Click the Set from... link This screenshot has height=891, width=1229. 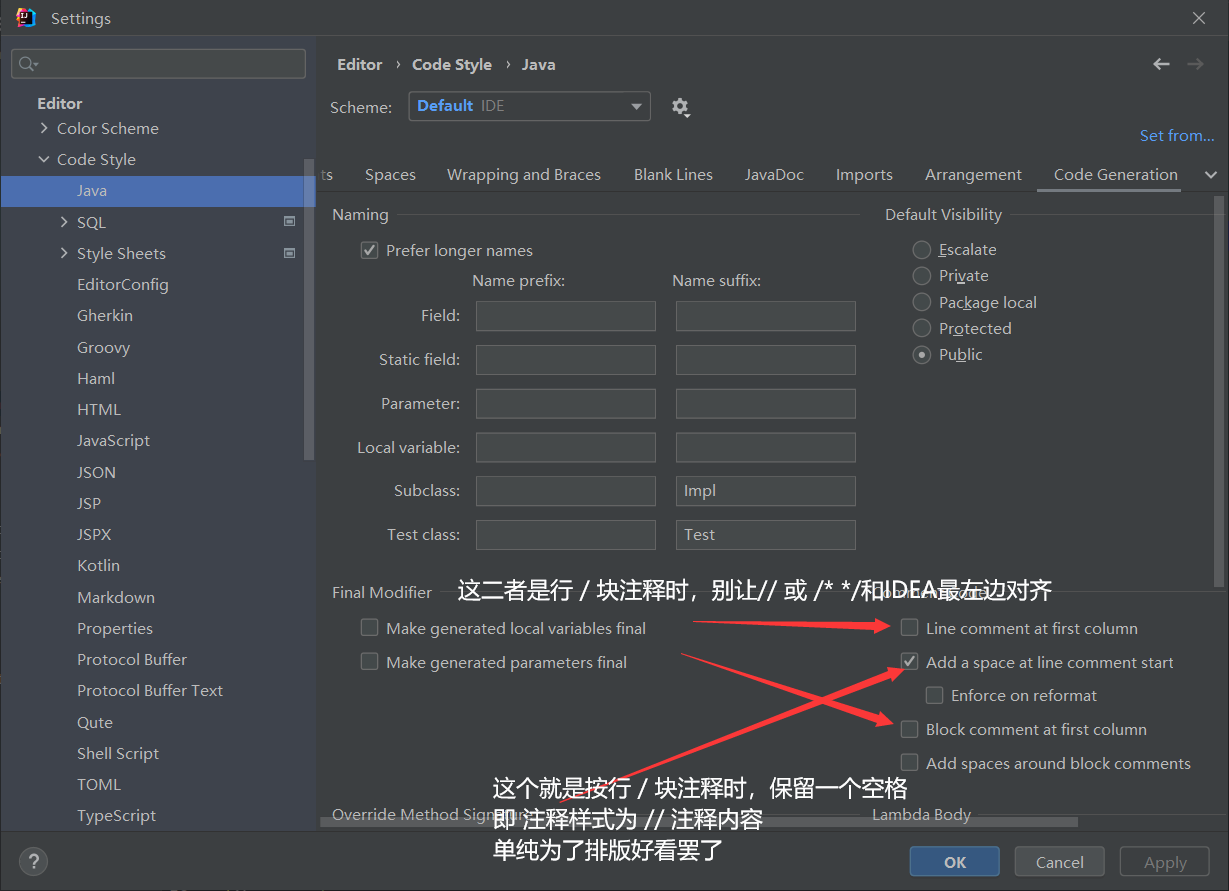click(1177, 136)
